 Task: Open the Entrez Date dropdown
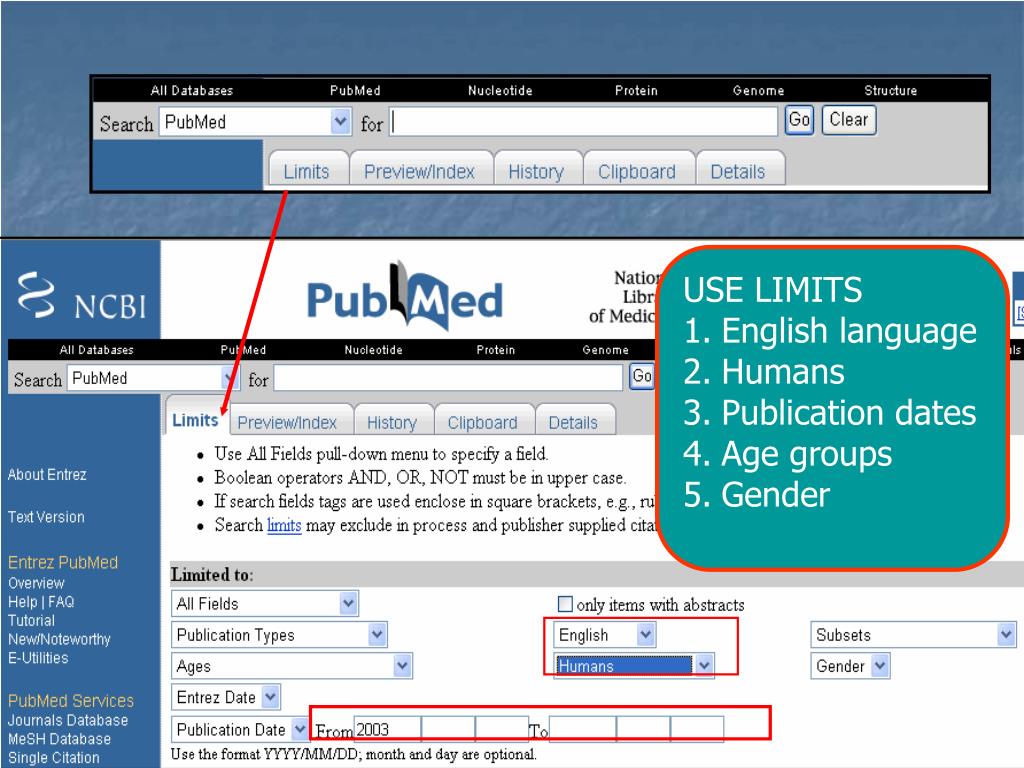pyautogui.click(x=226, y=697)
